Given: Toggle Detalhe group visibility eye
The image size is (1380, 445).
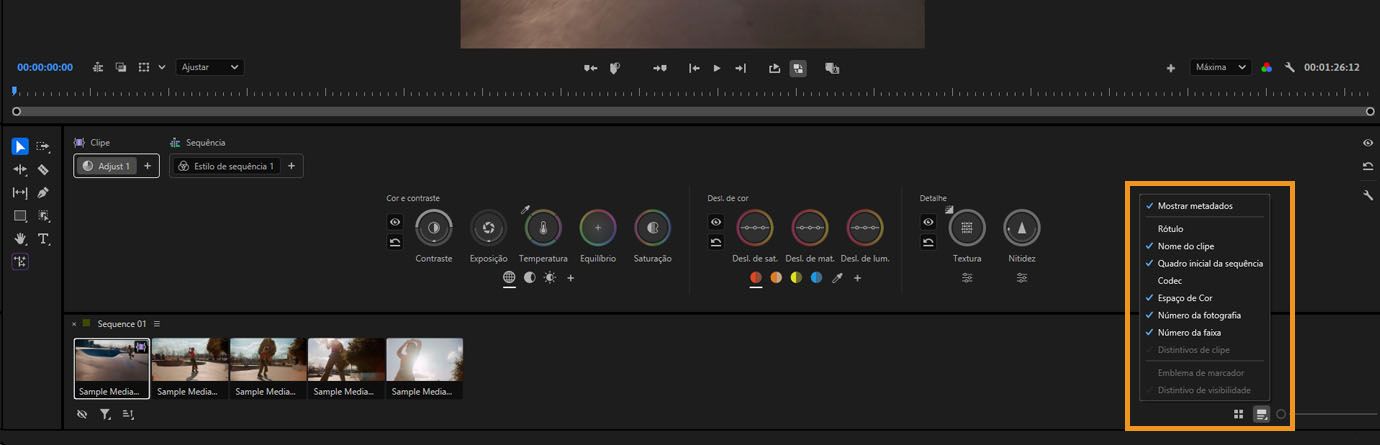Looking at the screenshot, I should pos(929,222).
